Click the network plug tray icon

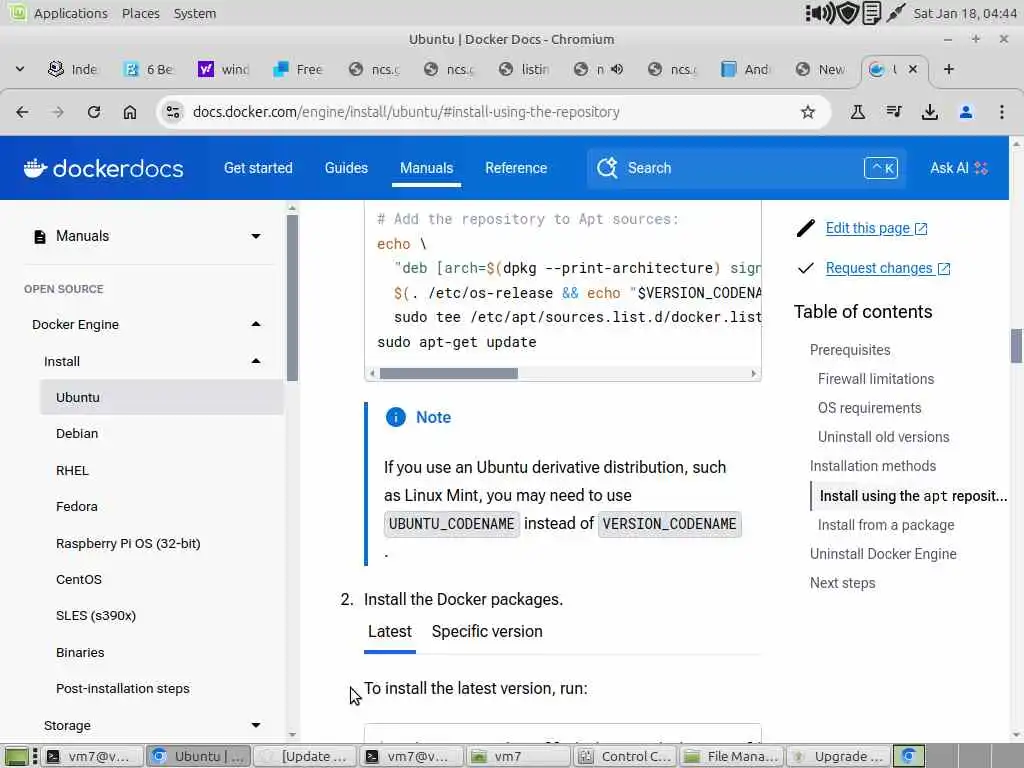coord(896,13)
